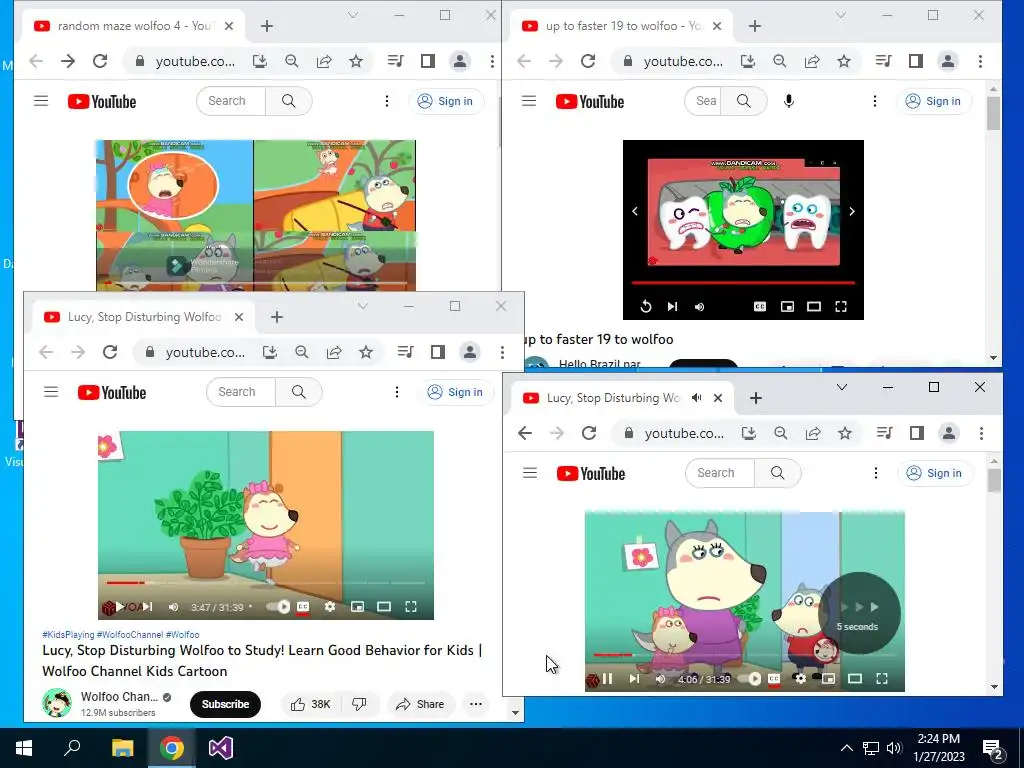Show hidden tray icons chevron
This screenshot has height=768, width=1024.
(x=846, y=748)
